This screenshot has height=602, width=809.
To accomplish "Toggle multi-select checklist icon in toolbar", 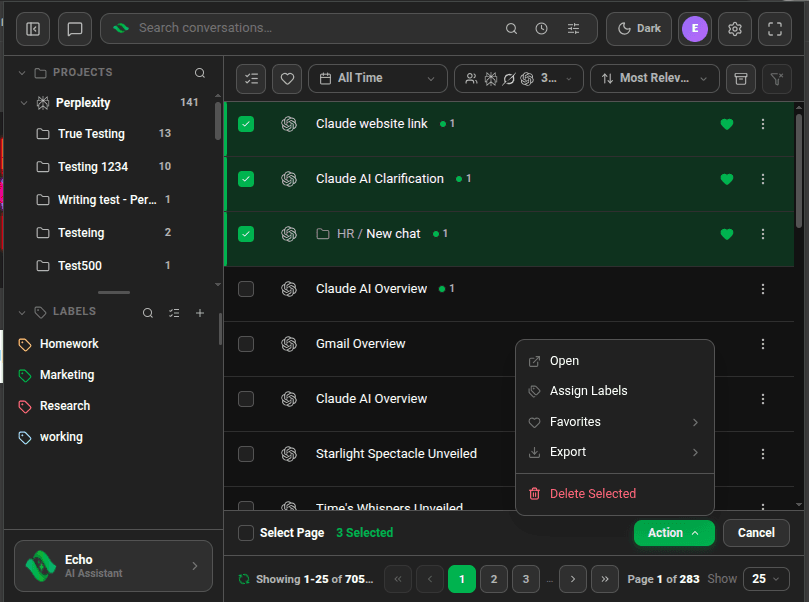I will [x=251, y=79].
